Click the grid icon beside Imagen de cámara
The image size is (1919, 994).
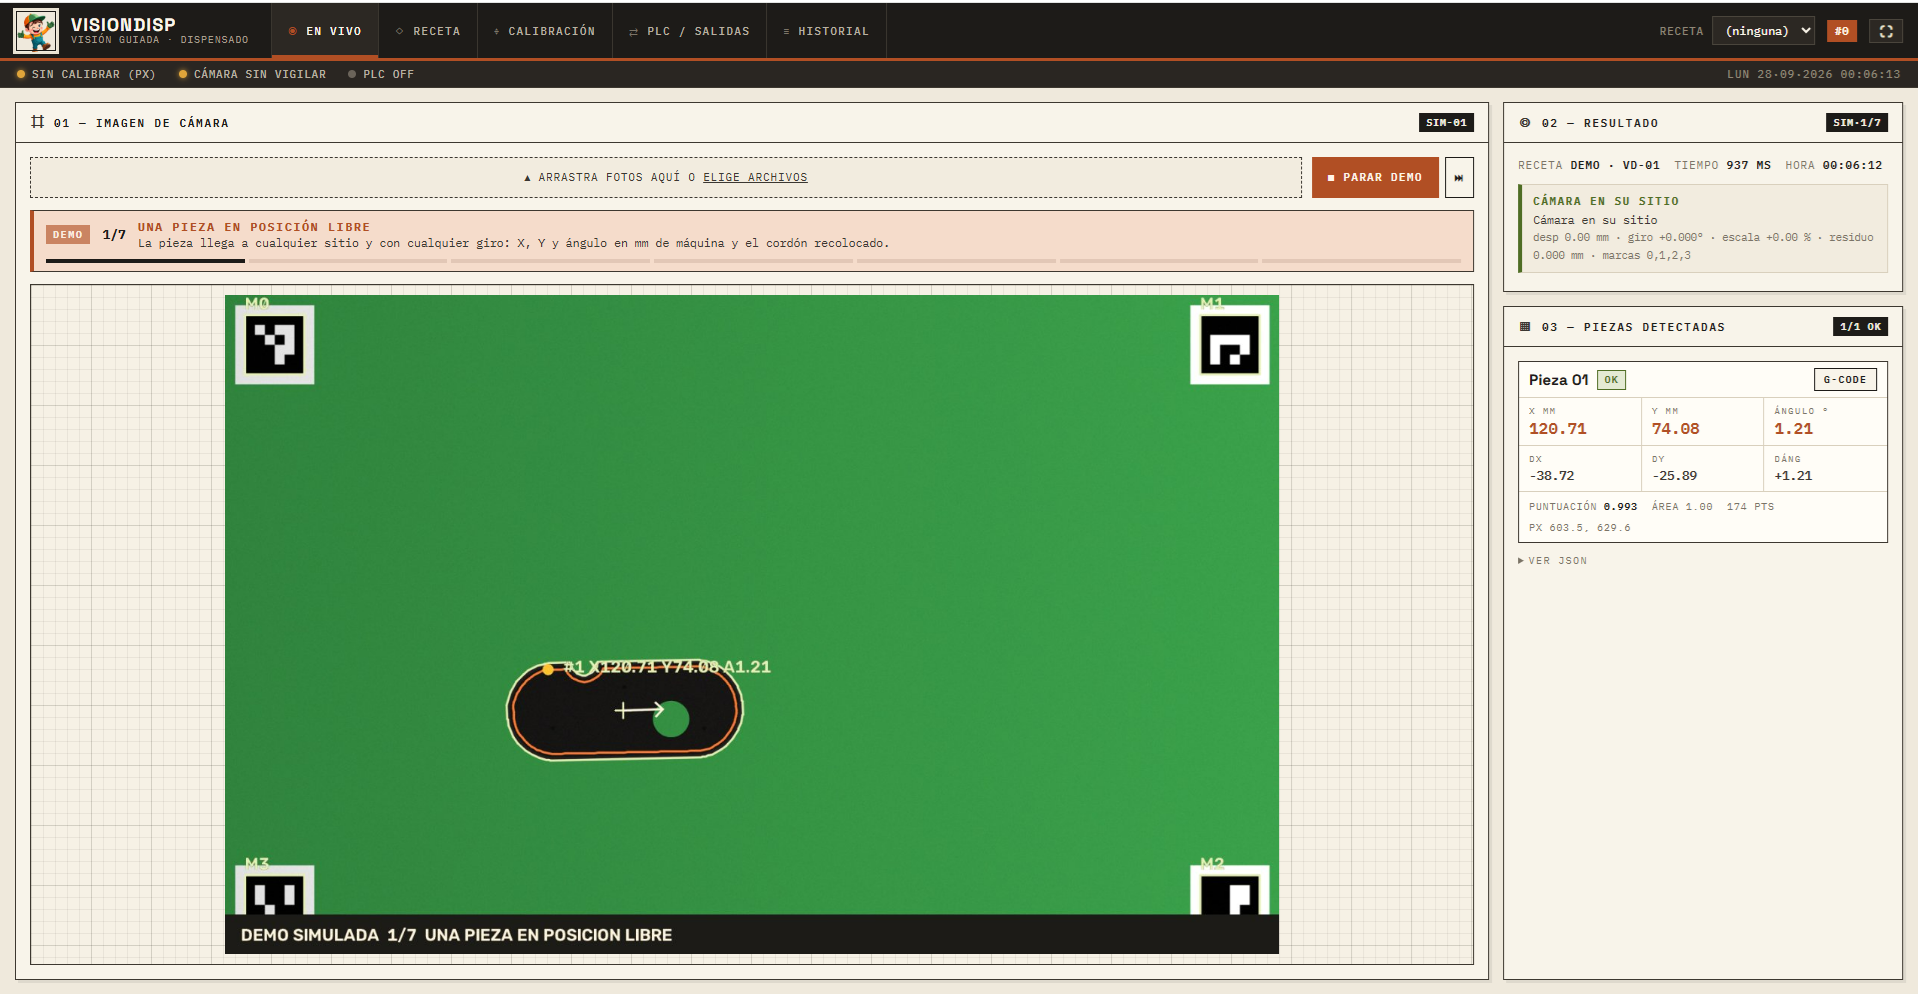38,122
